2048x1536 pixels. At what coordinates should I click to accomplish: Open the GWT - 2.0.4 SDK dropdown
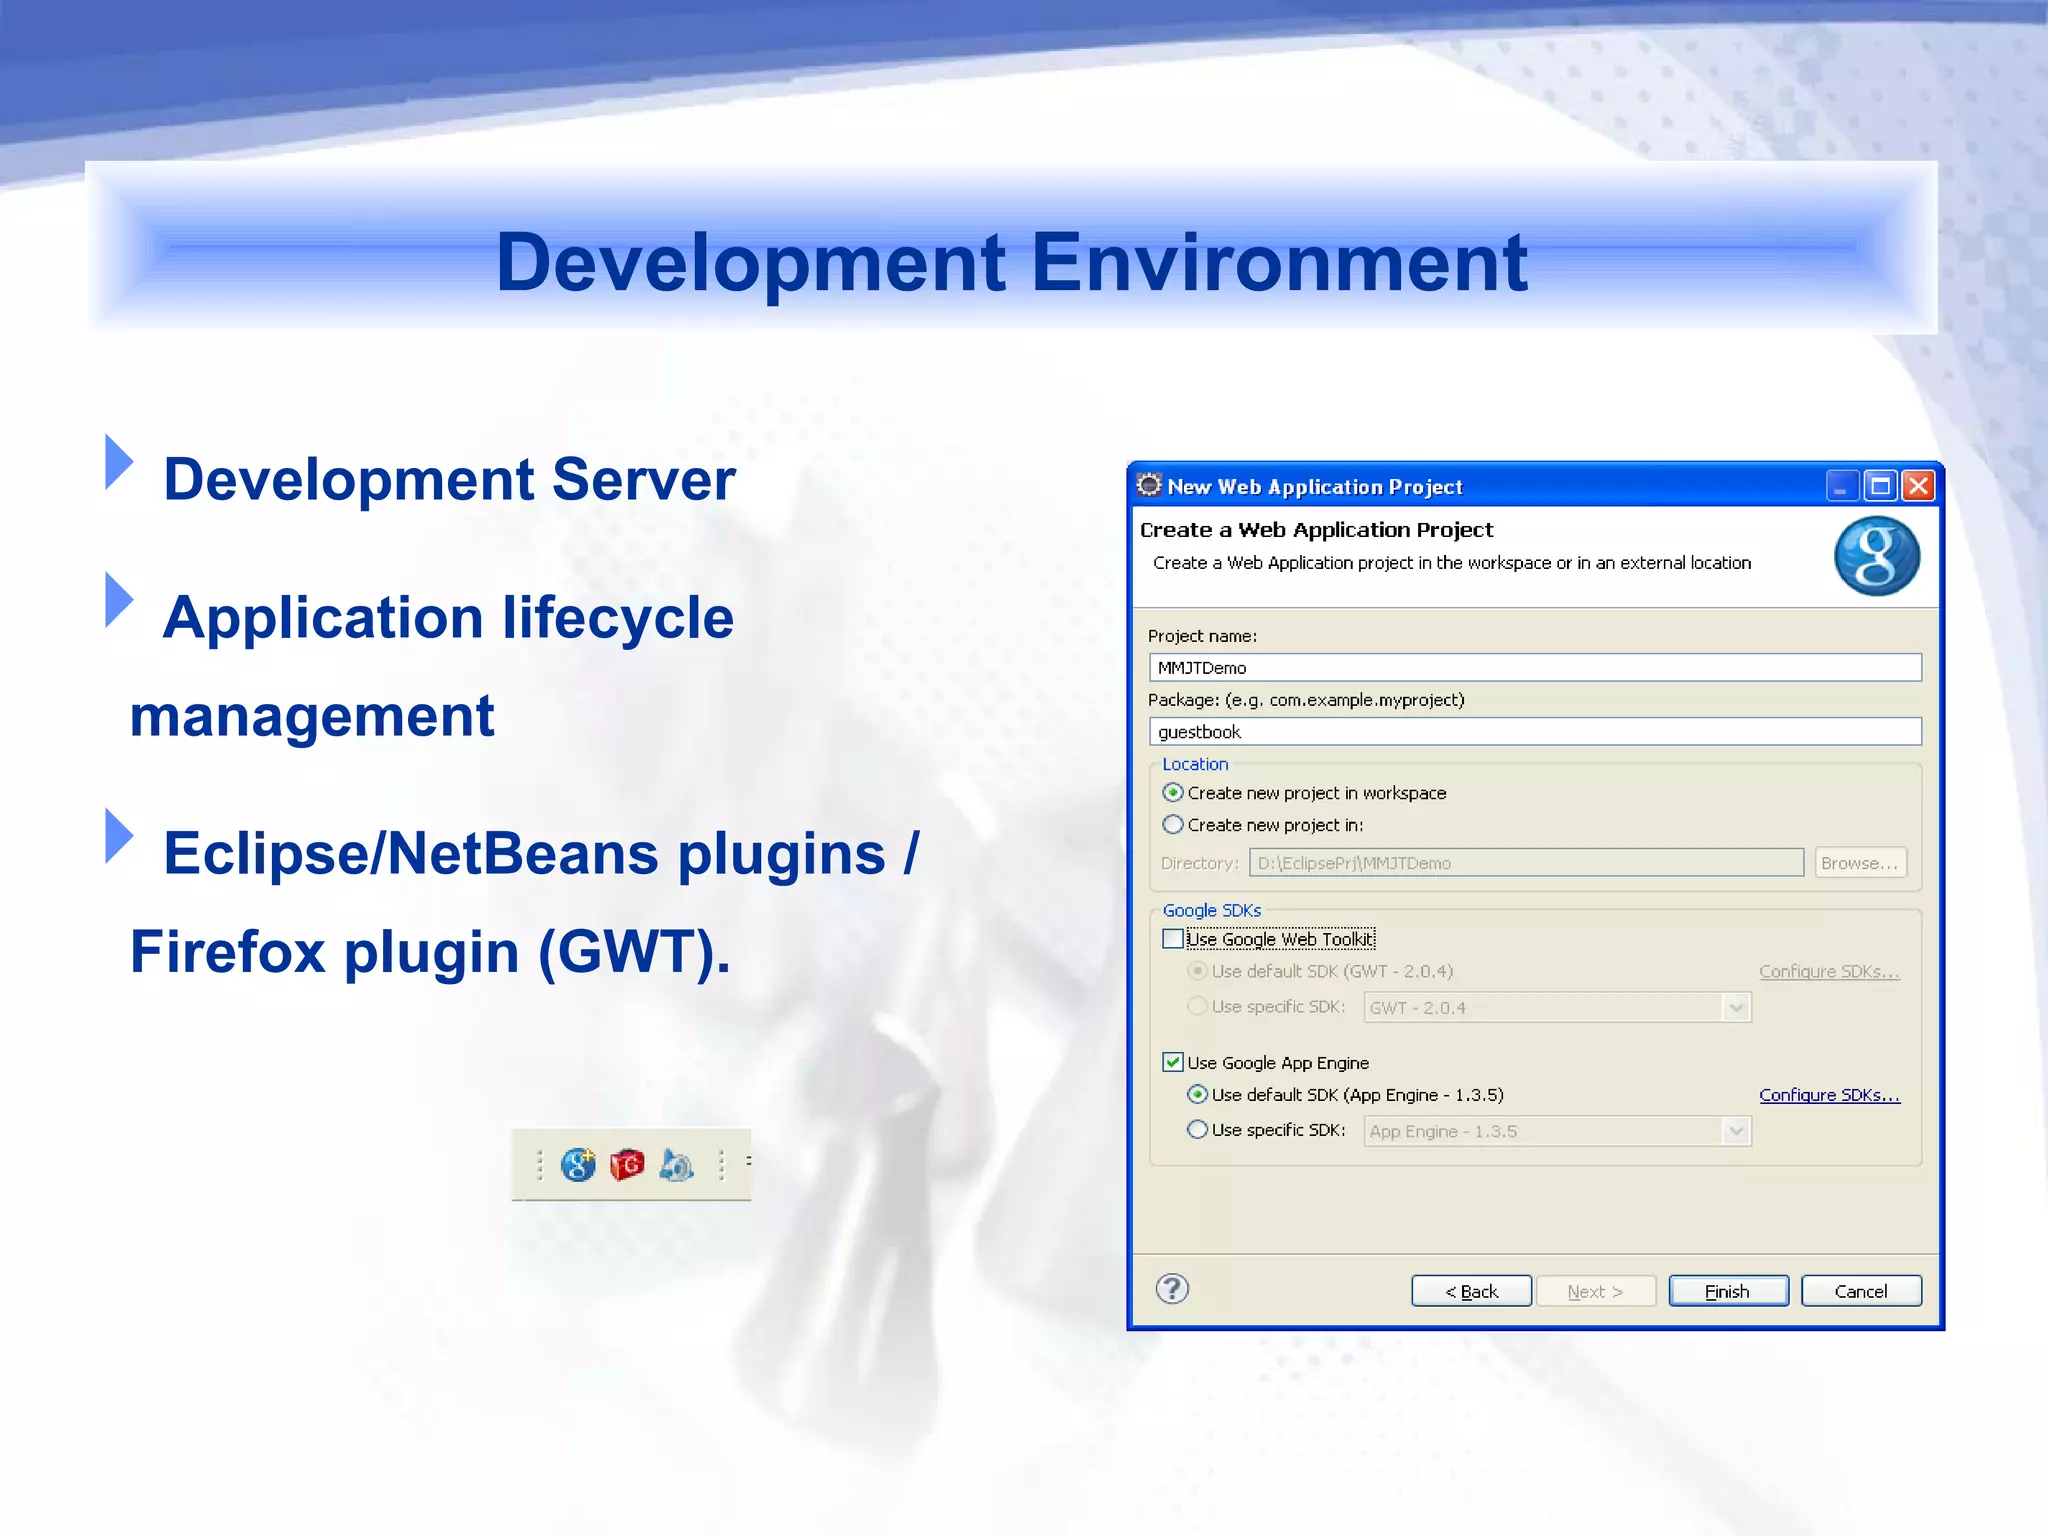click(1737, 1008)
